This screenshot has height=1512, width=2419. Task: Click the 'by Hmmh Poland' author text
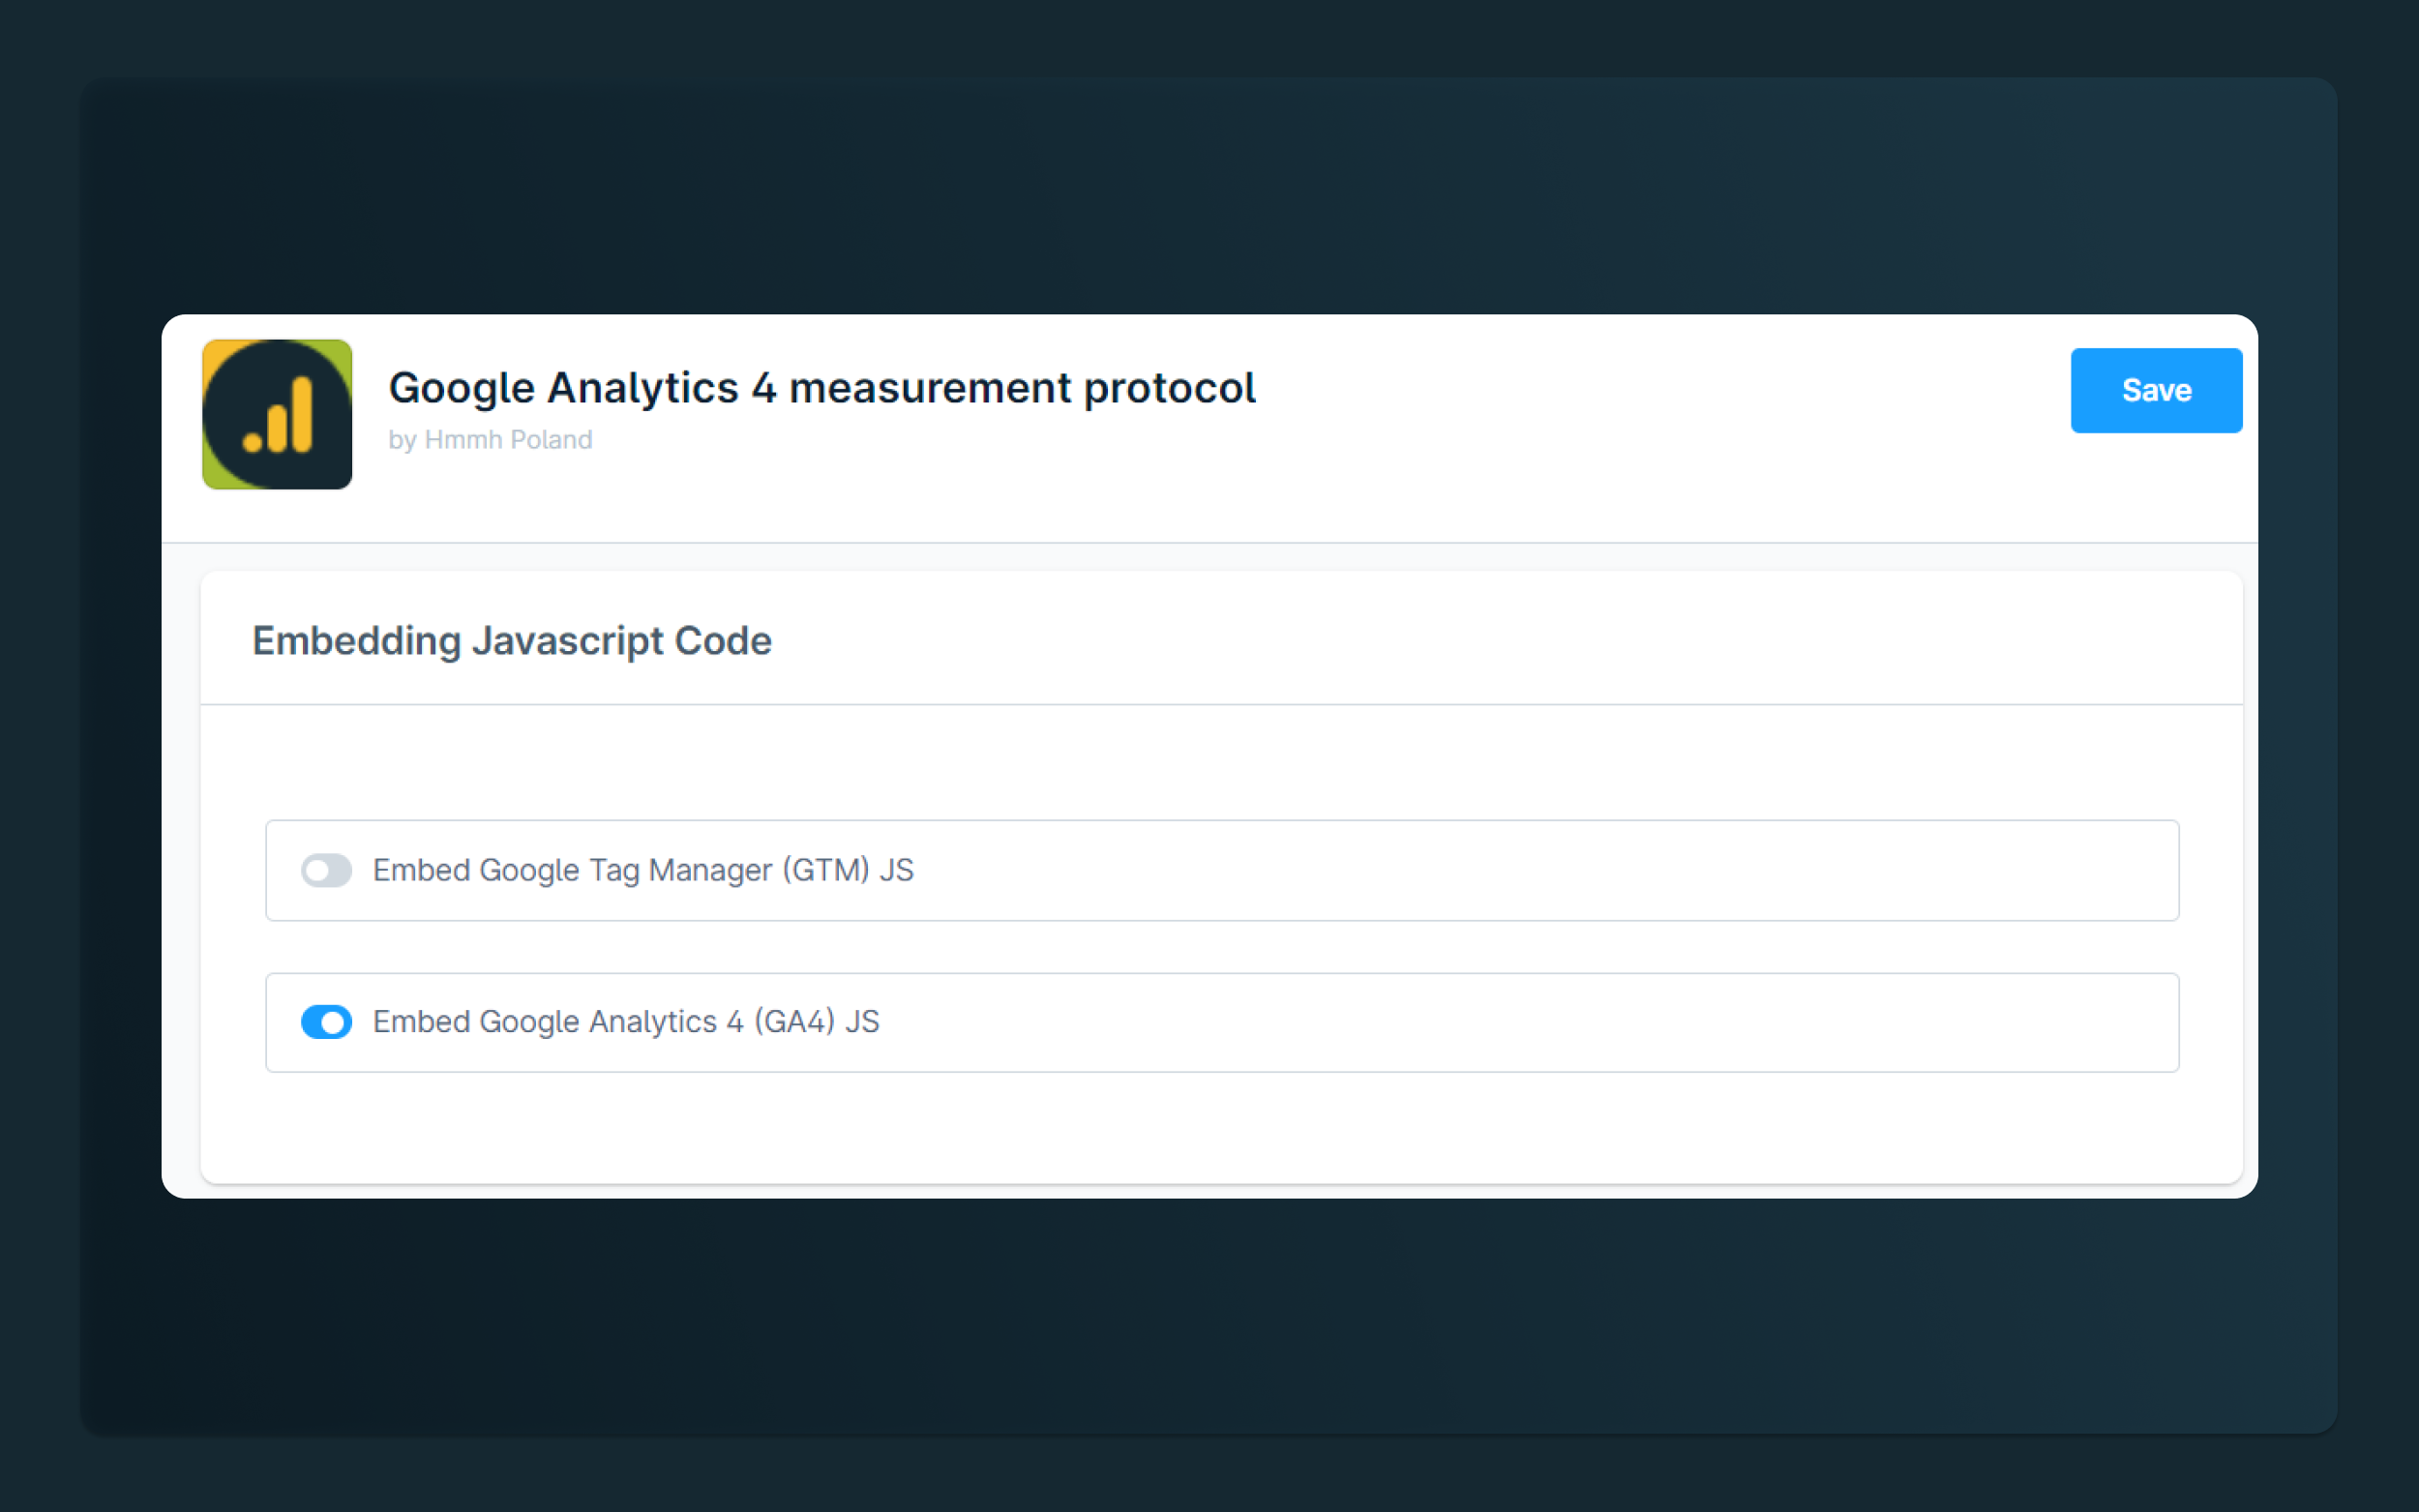[x=490, y=440]
